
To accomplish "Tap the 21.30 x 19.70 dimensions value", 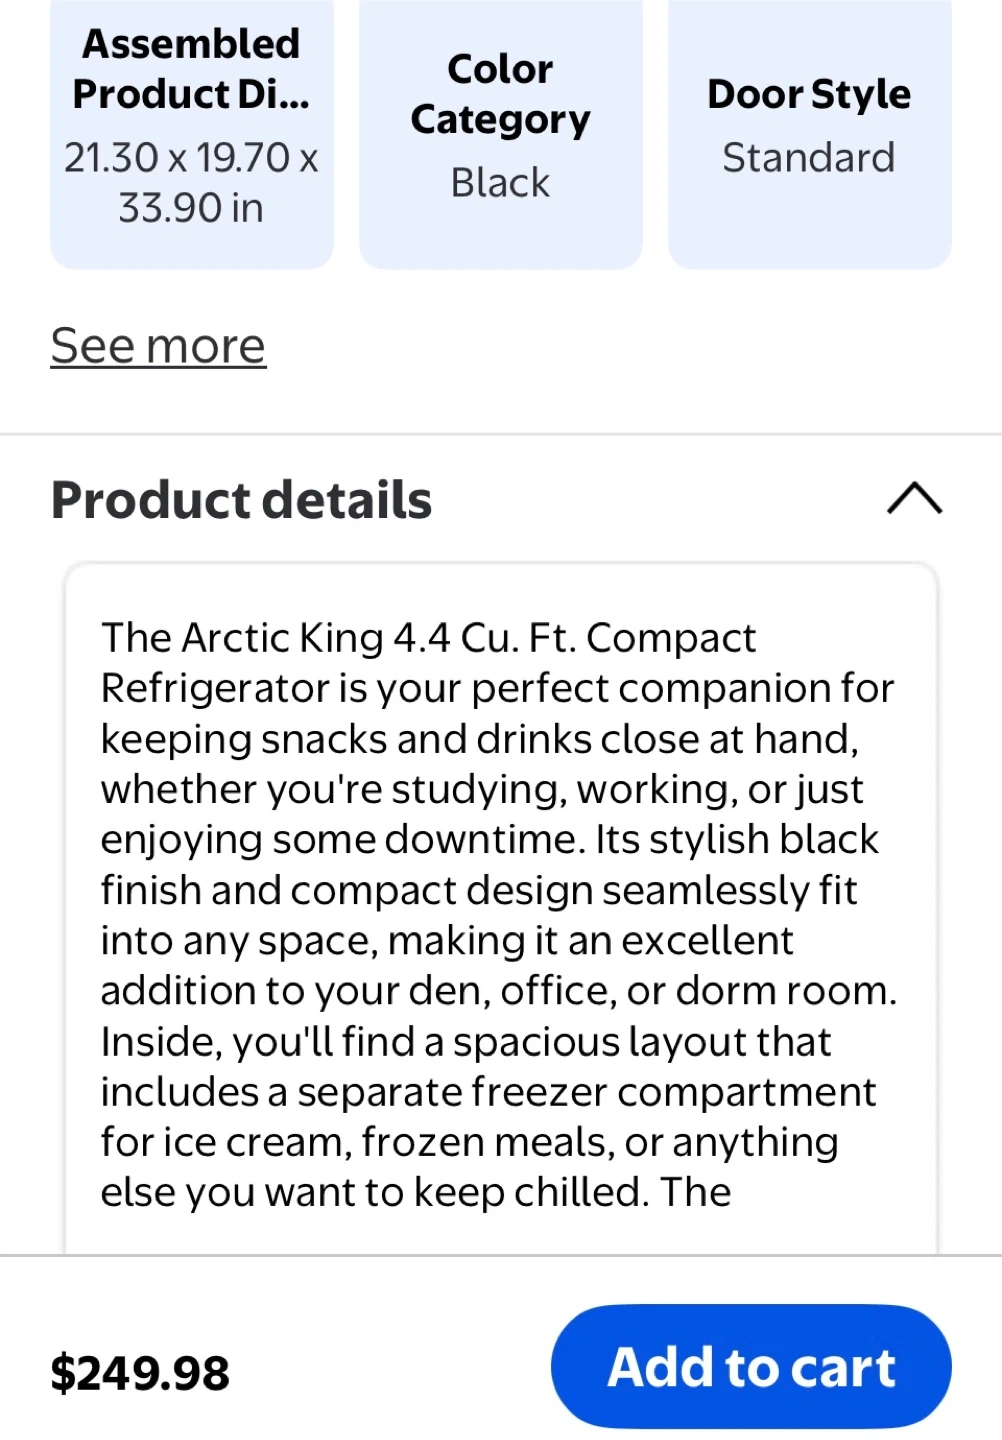I will (x=191, y=183).
